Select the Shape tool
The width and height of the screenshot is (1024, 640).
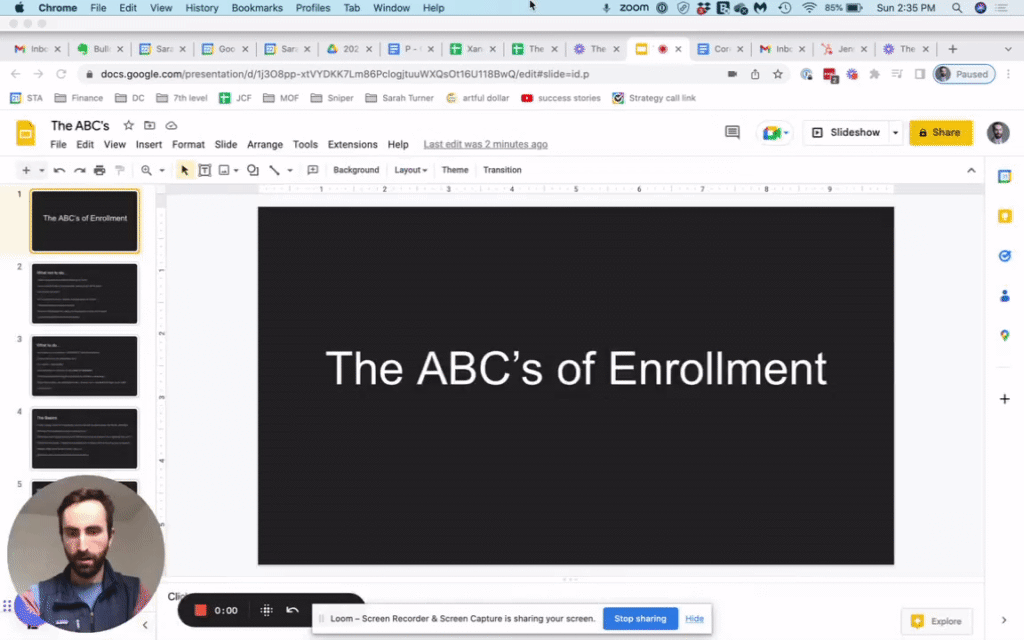pyautogui.click(x=253, y=170)
